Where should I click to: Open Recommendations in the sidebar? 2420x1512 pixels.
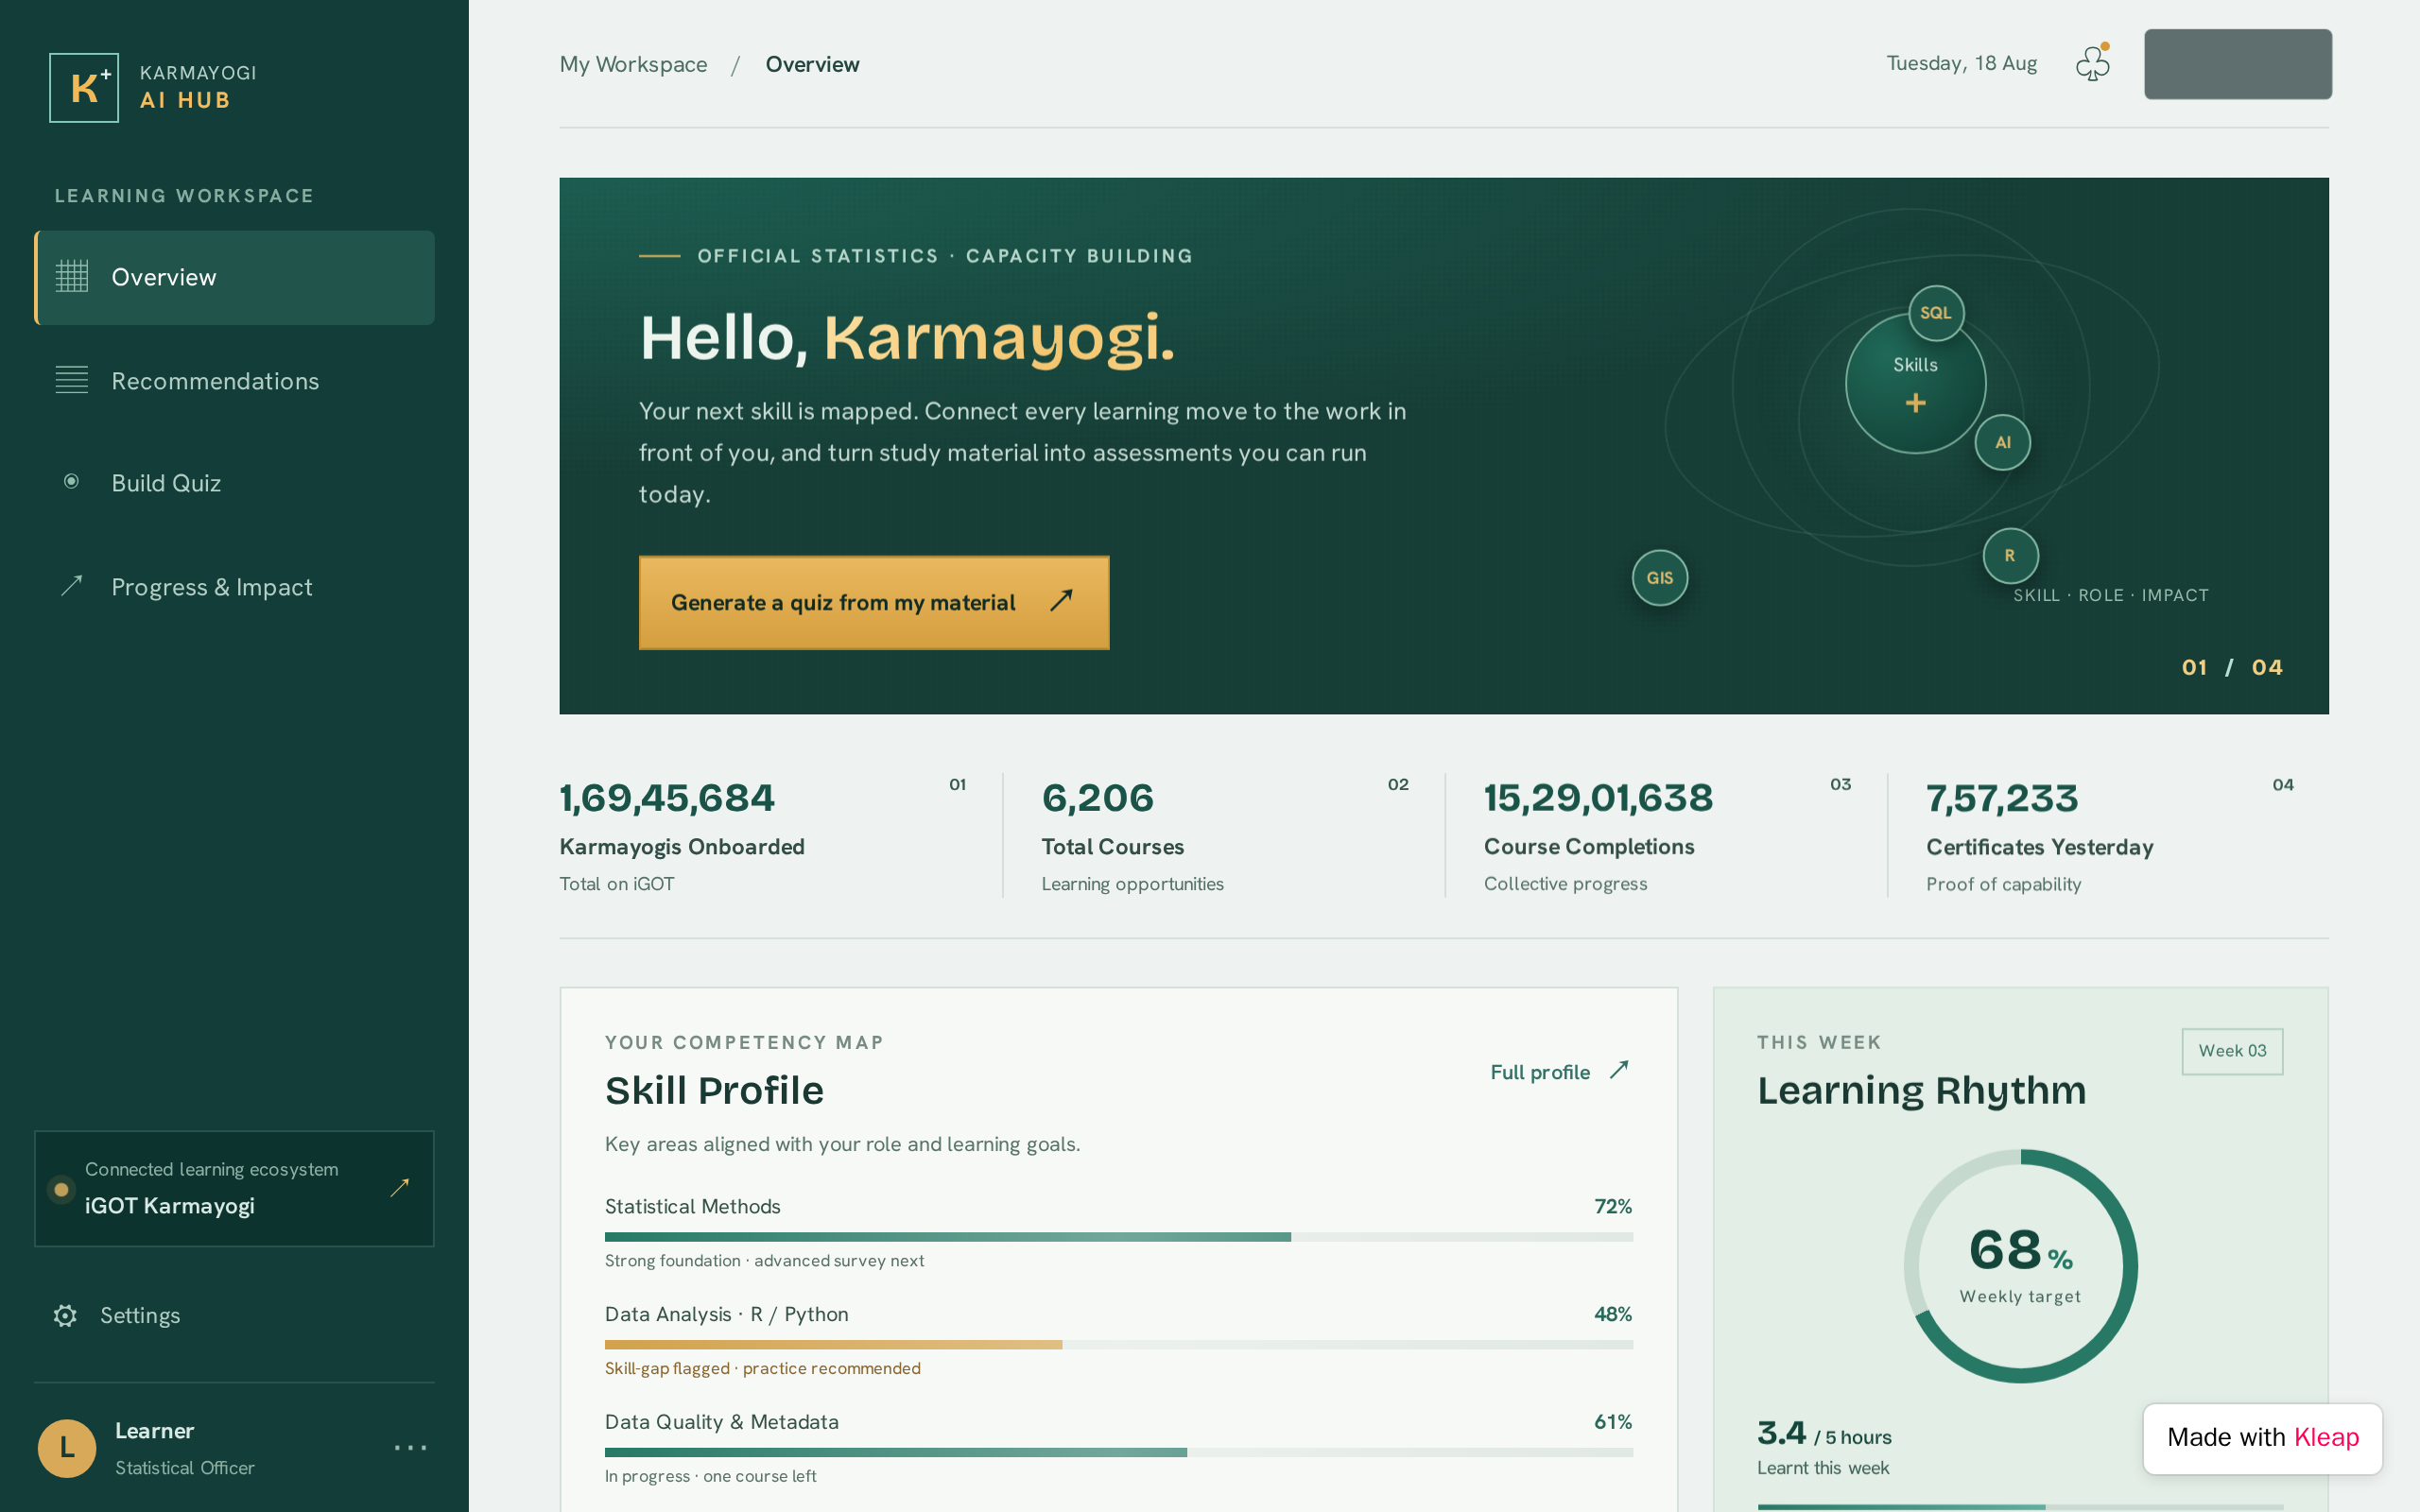point(234,381)
